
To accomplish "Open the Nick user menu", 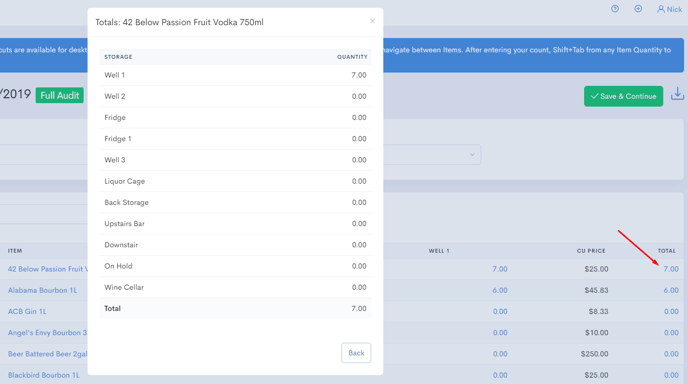I will click(669, 9).
